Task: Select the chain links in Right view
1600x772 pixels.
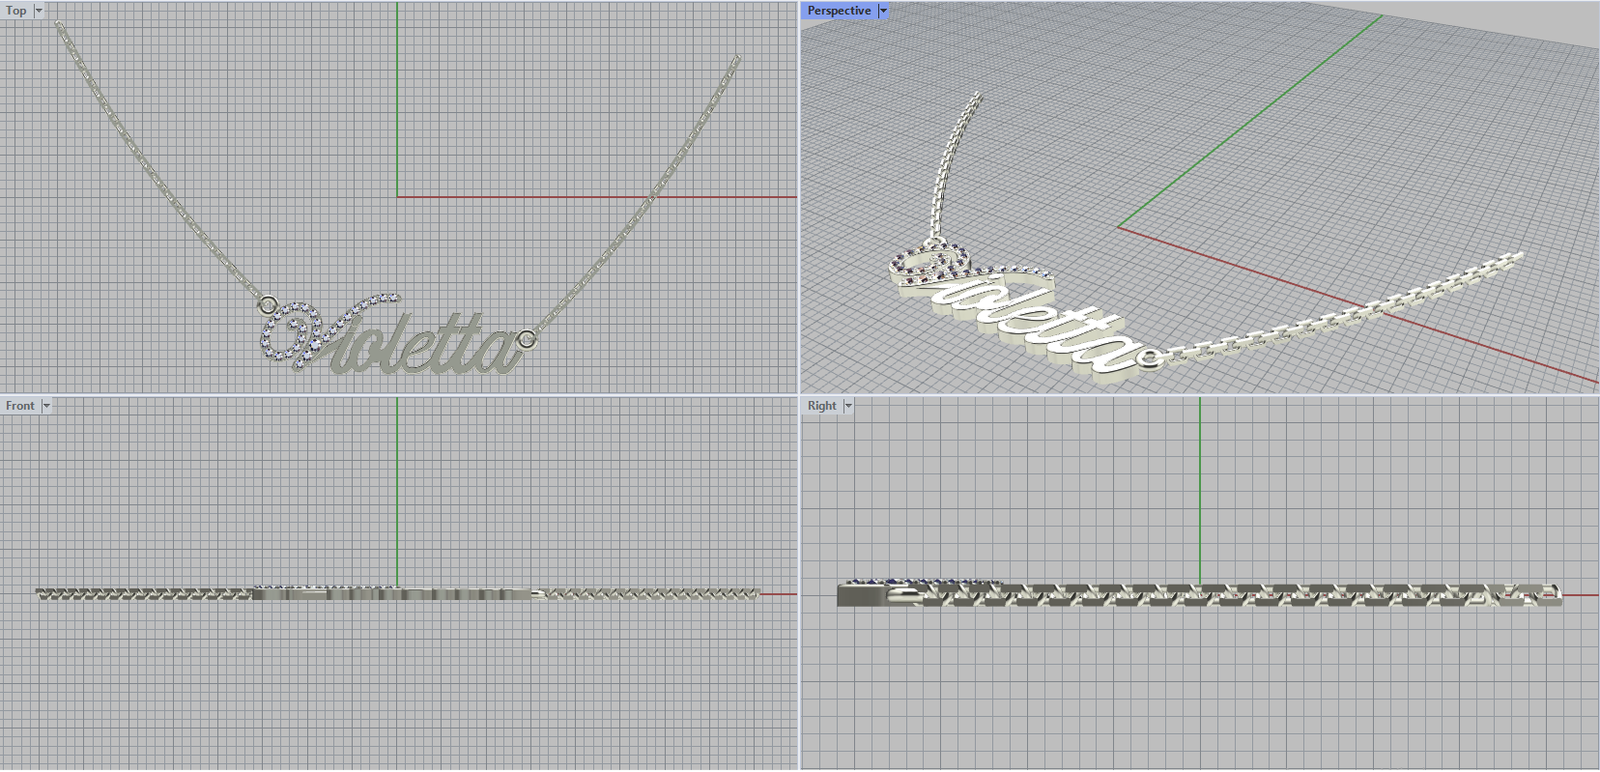Action: coord(1250,597)
